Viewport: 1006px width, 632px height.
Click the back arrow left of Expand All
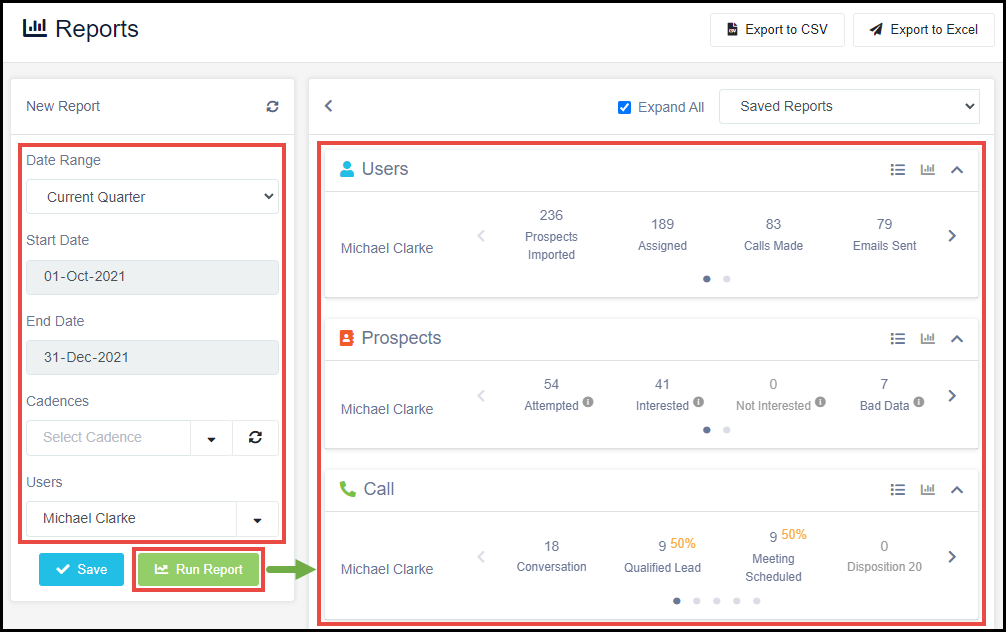(328, 106)
